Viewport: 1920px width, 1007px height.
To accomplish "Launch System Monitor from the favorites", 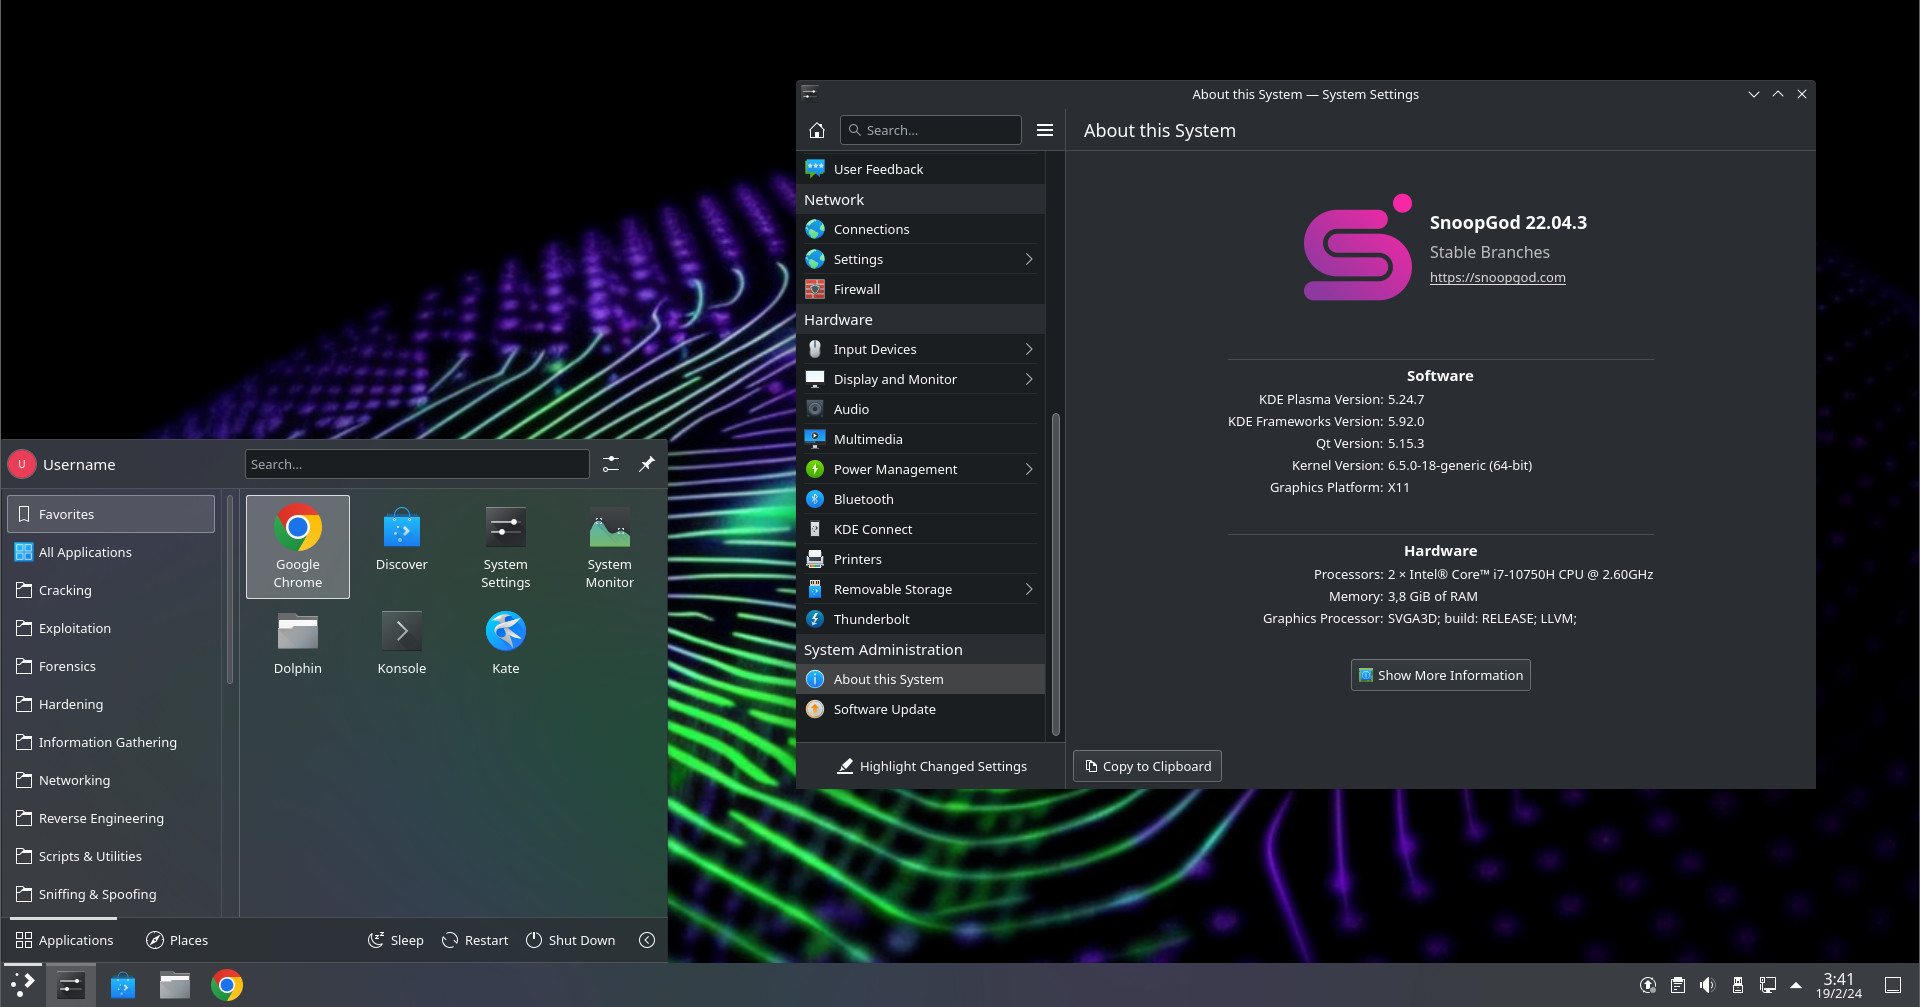I will [610, 547].
